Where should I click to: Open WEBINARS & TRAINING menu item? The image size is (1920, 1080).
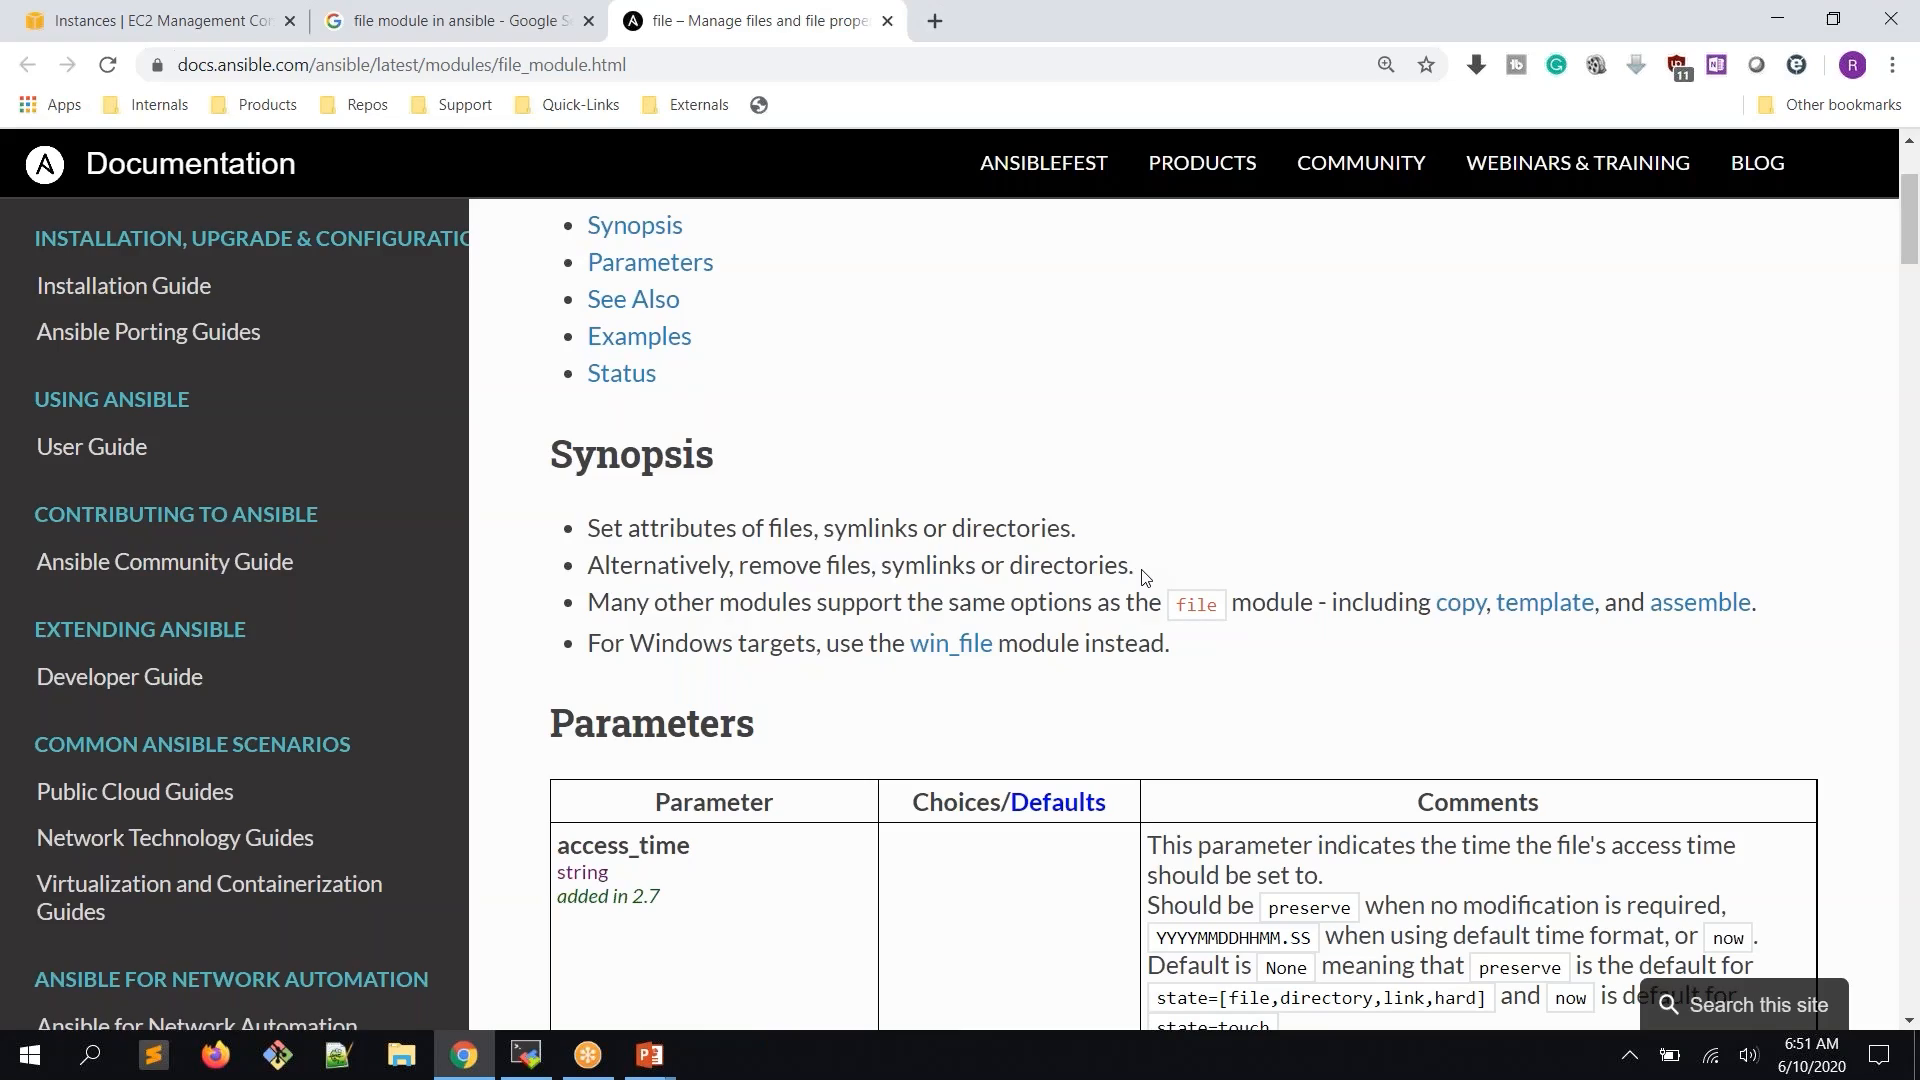(x=1578, y=163)
